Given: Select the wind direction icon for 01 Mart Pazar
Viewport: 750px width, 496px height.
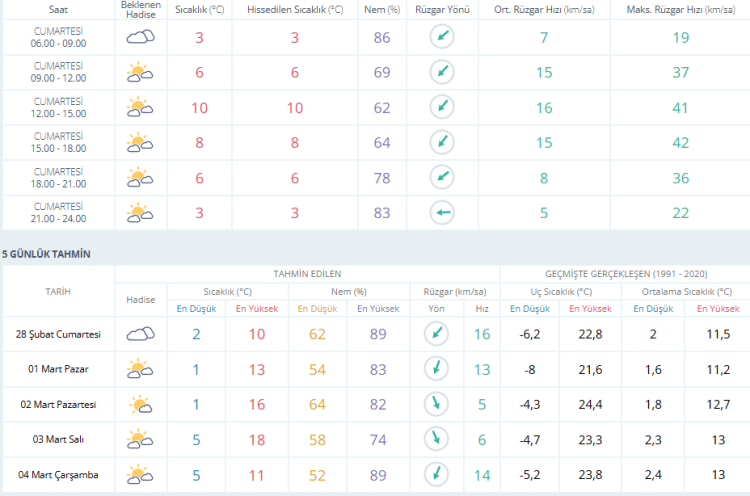Looking at the screenshot, I should pyautogui.click(x=433, y=369).
